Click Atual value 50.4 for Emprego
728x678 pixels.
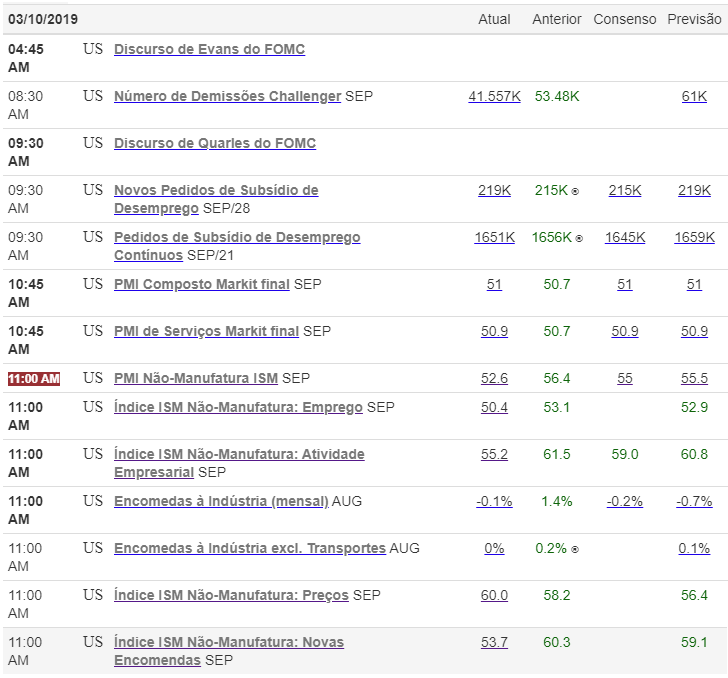coord(494,407)
